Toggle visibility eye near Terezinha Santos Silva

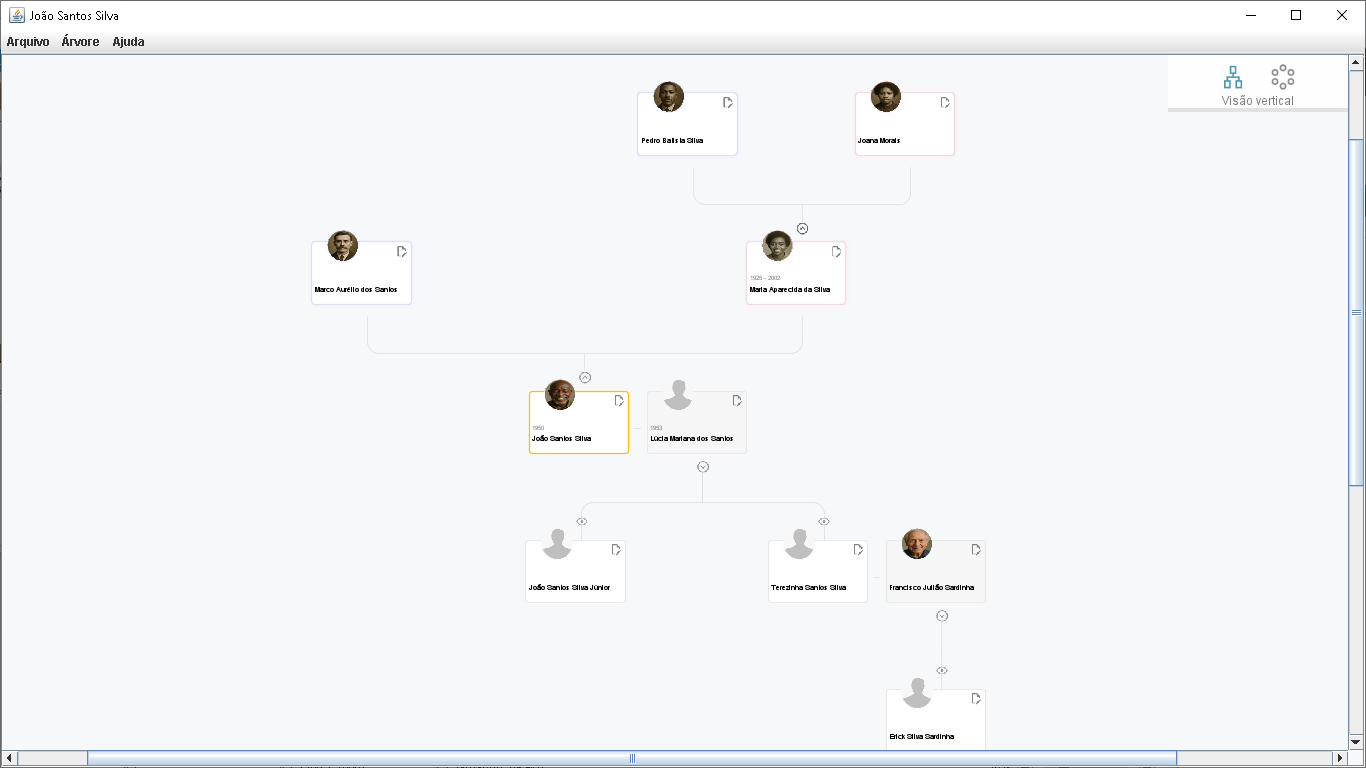click(x=824, y=521)
